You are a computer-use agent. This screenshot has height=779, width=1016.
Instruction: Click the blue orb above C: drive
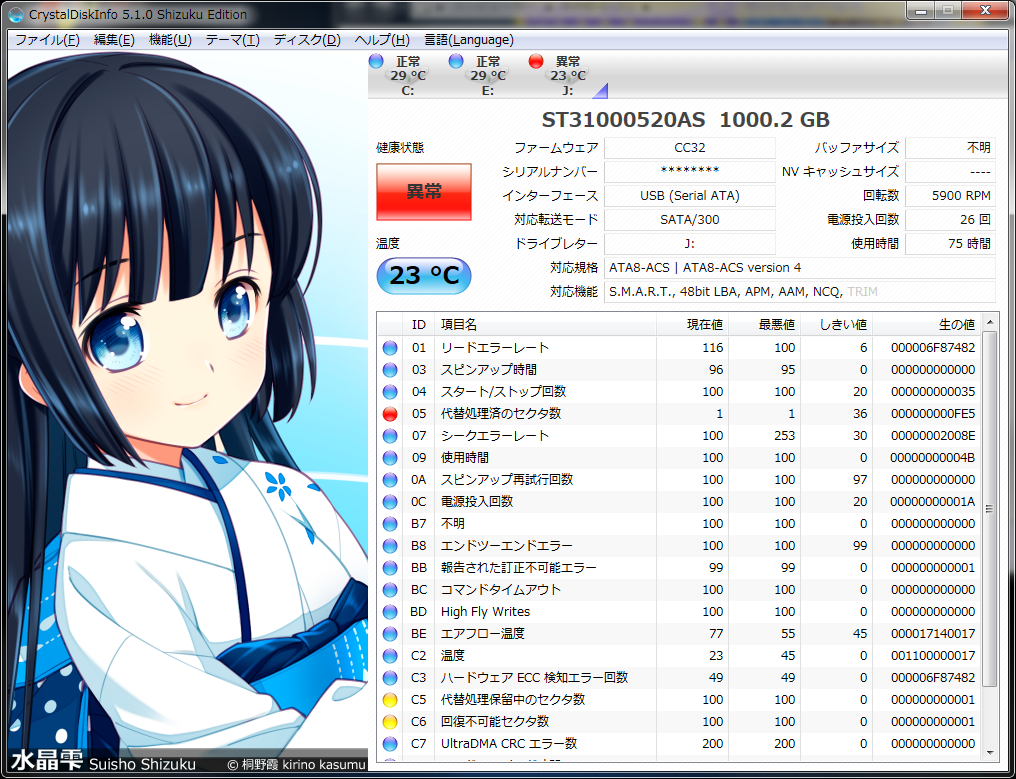pos(376,61)
